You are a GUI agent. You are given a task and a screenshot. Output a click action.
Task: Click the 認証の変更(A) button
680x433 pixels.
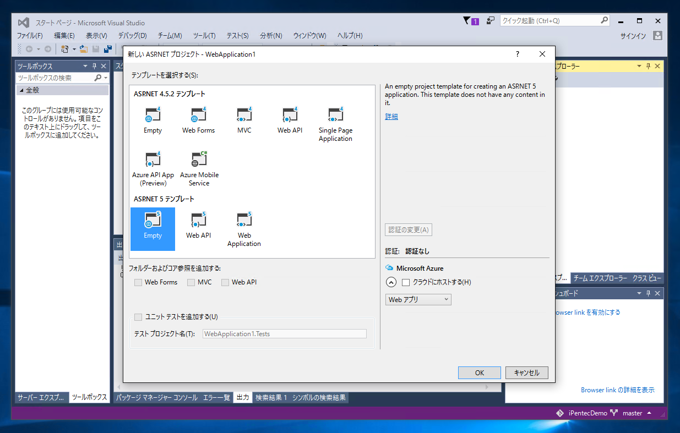(x=408, y=230)
